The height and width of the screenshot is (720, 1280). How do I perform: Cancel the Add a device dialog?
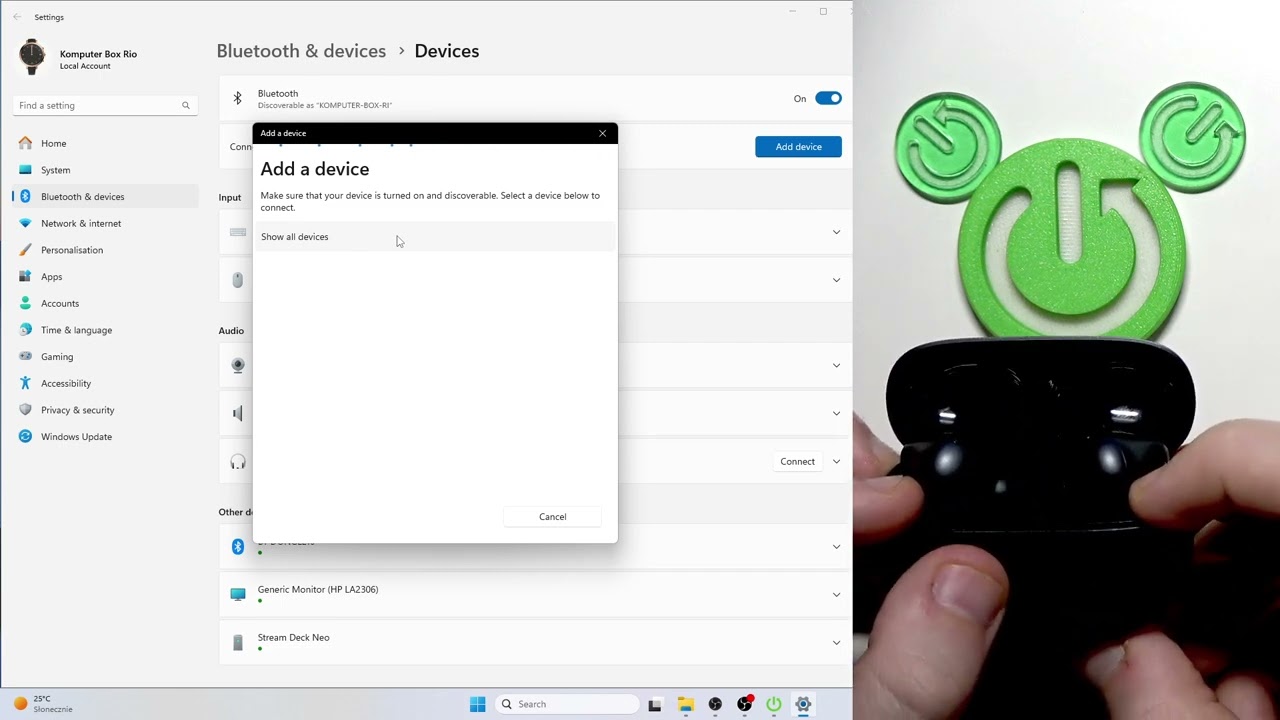coord(552,517)
